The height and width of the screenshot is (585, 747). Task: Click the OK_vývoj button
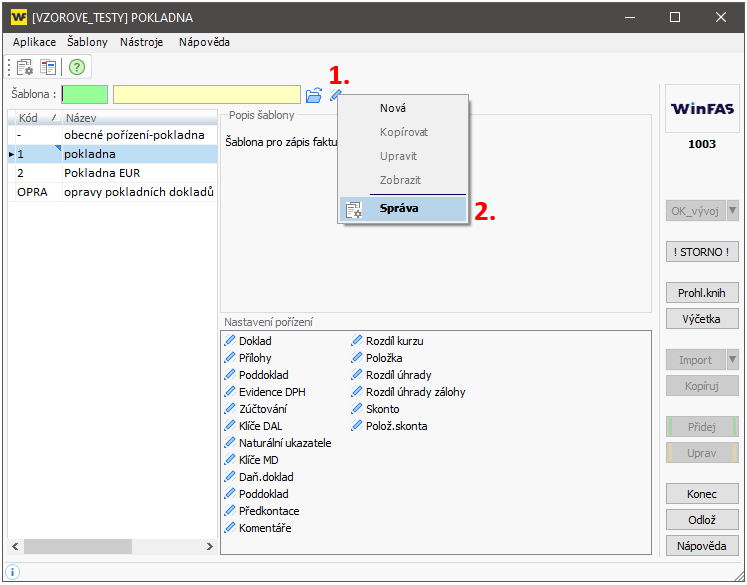(x=696, y=211)
